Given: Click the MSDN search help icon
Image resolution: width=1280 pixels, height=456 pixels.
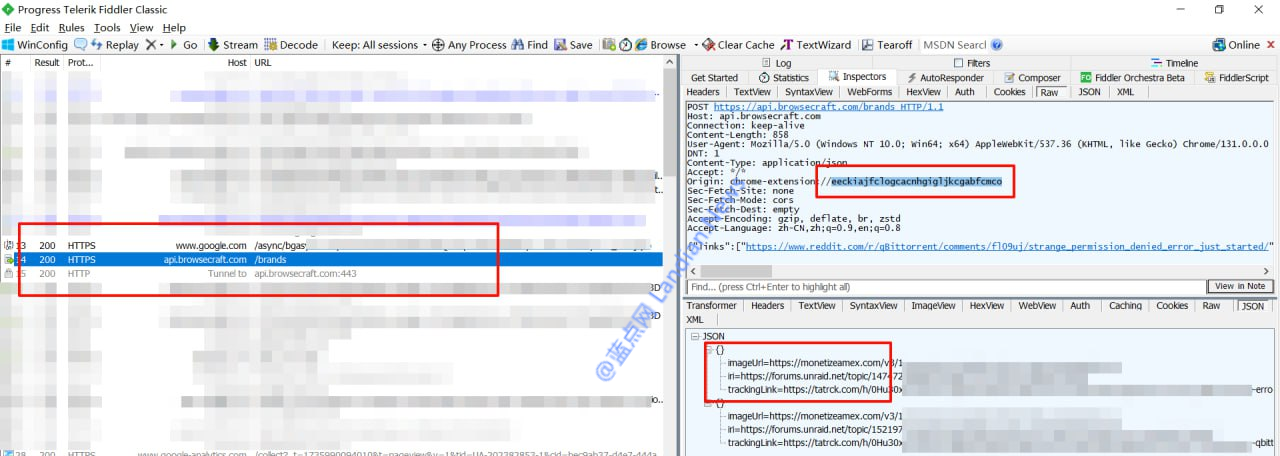Looking at the screenshot, I should [997, 45].
